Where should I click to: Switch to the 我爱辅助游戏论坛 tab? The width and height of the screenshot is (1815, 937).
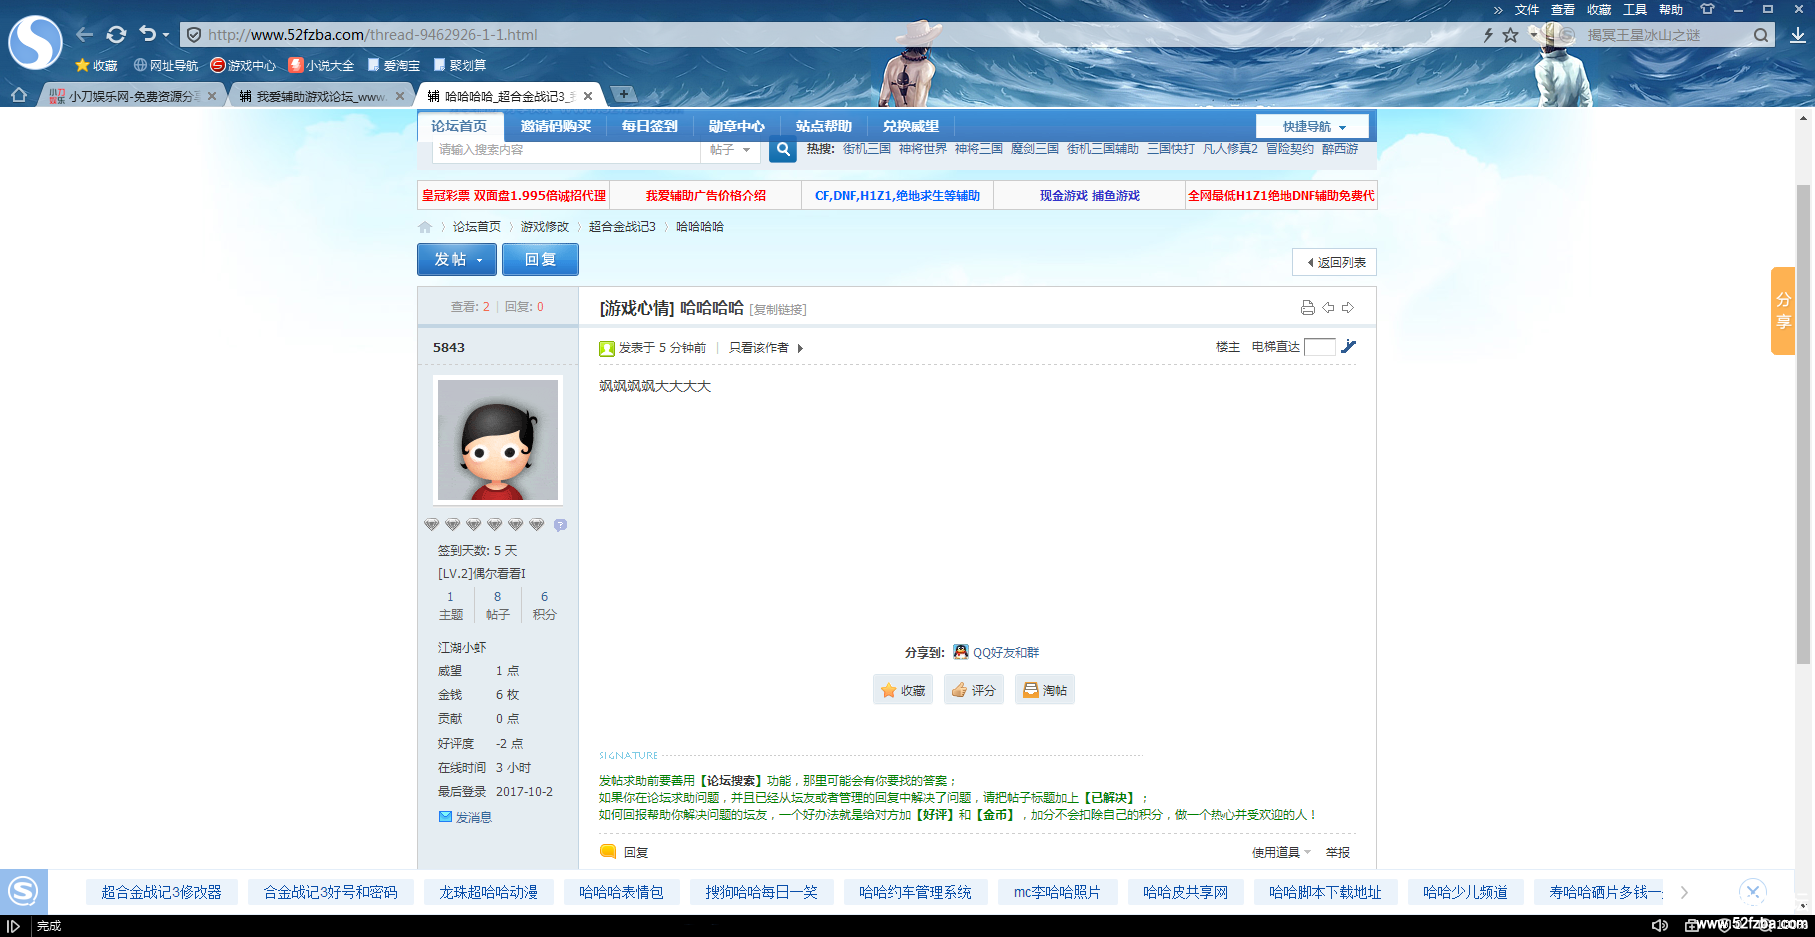[321, 96]
